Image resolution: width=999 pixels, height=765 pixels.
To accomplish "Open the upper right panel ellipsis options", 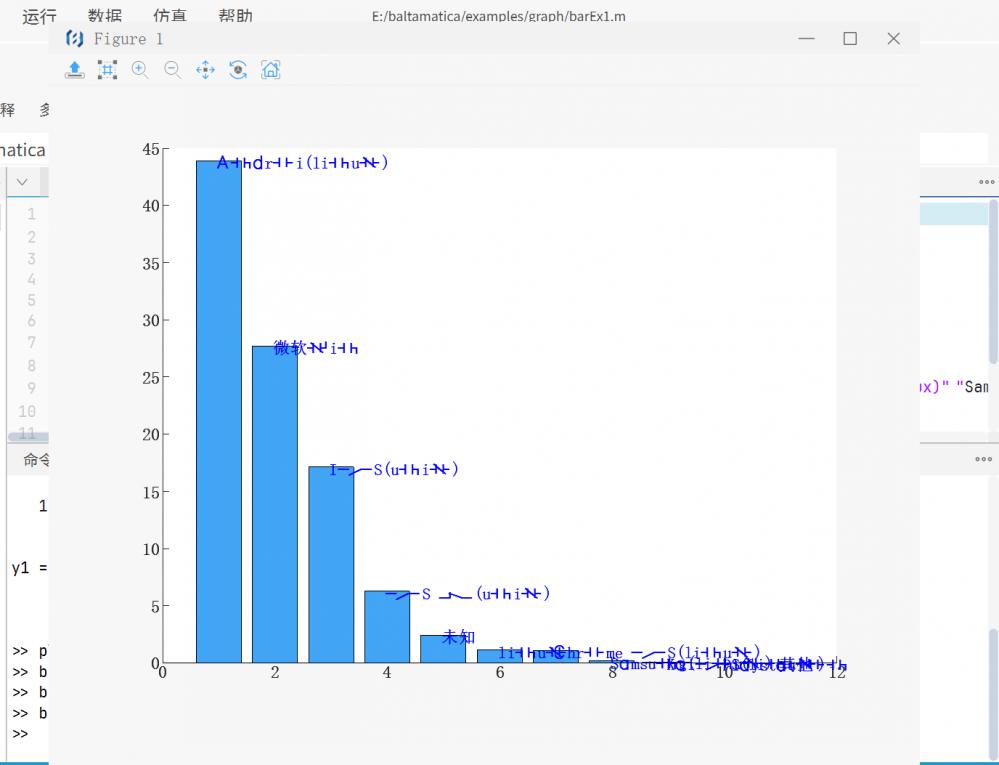I will coord(986,182).
